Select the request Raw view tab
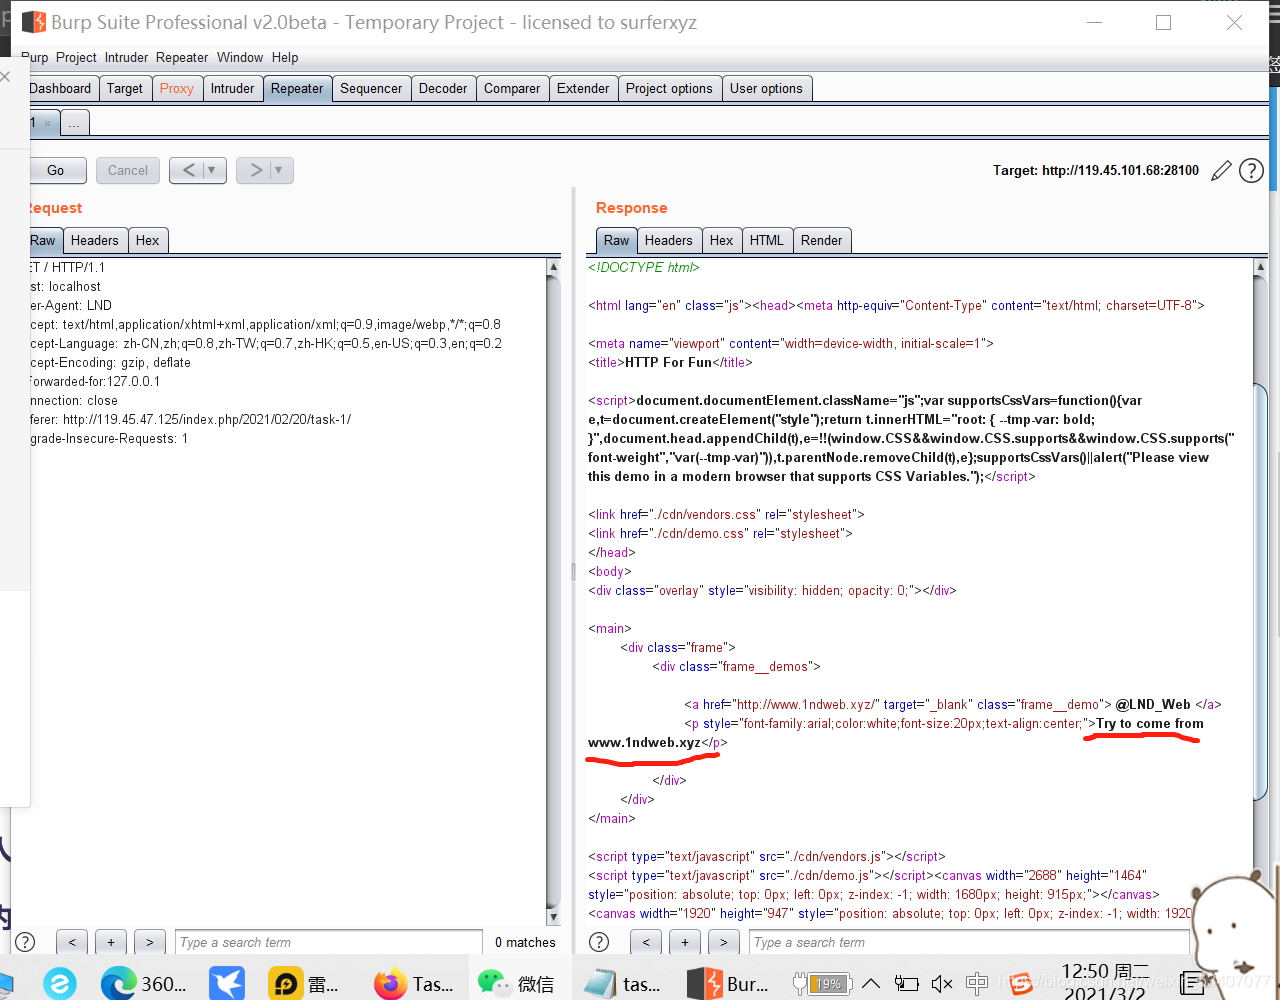 pos(44,240)
